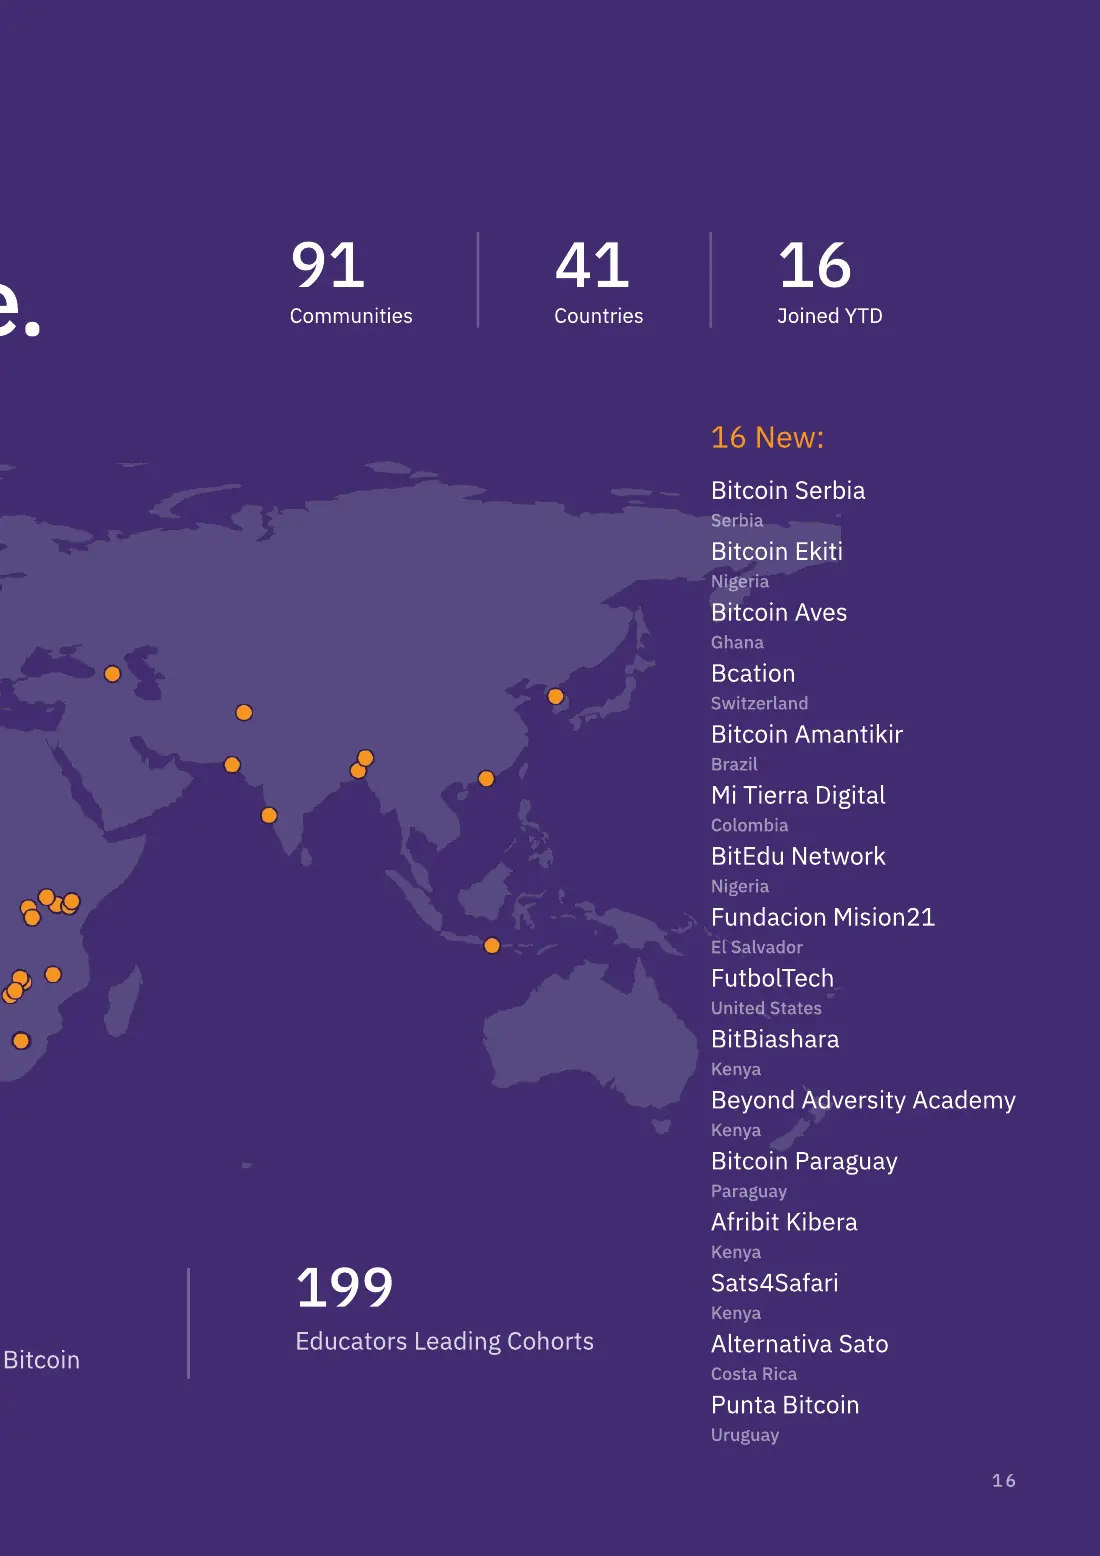Screen dimensions: 1100x1556
Task: Select the "Educators Leading Cohorts" caption
Action: (445, 1342)
